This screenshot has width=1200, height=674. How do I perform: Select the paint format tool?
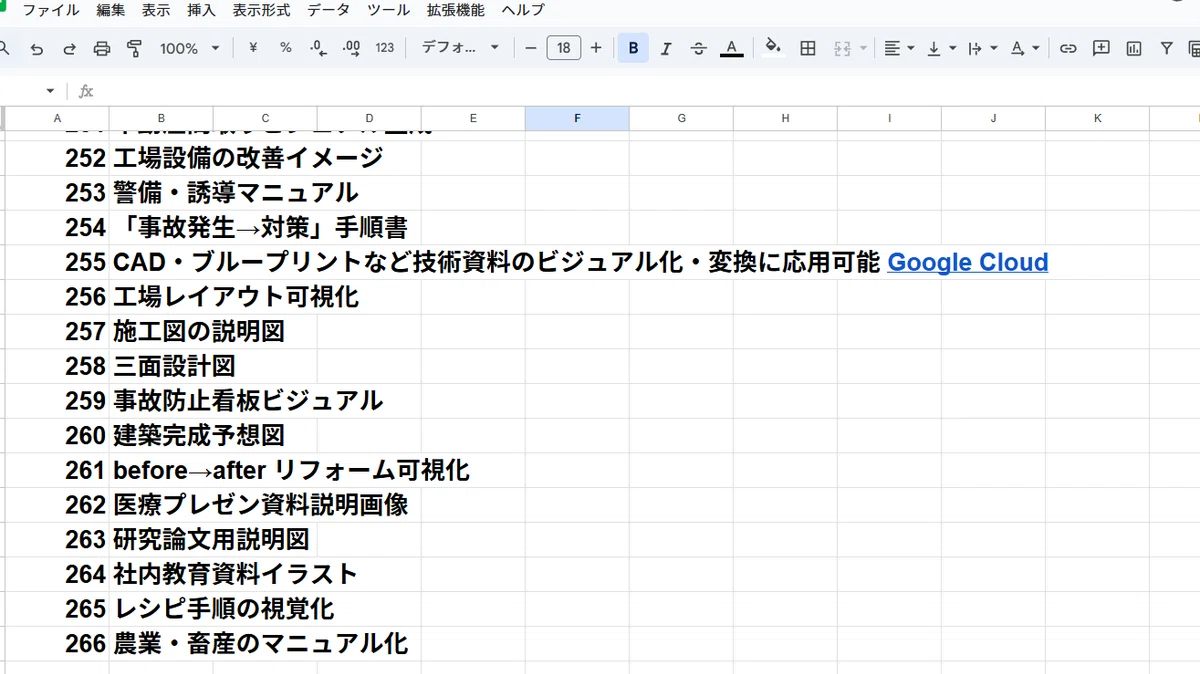135,48
